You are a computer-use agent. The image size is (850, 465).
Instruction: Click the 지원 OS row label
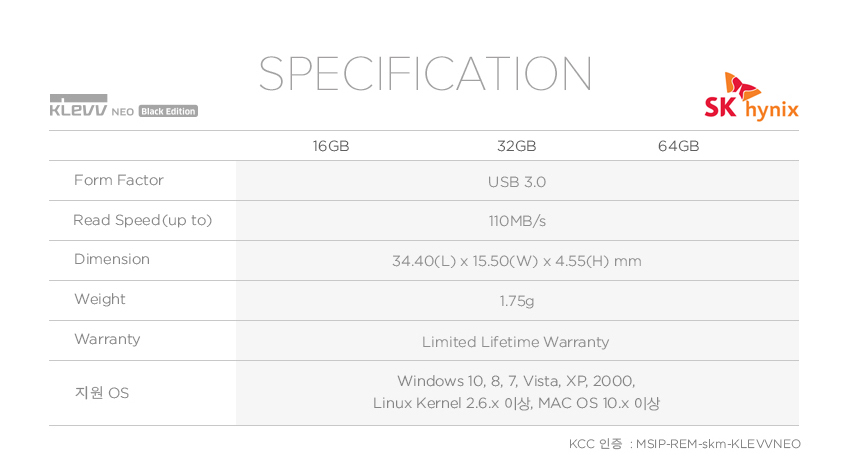[101, 393]
